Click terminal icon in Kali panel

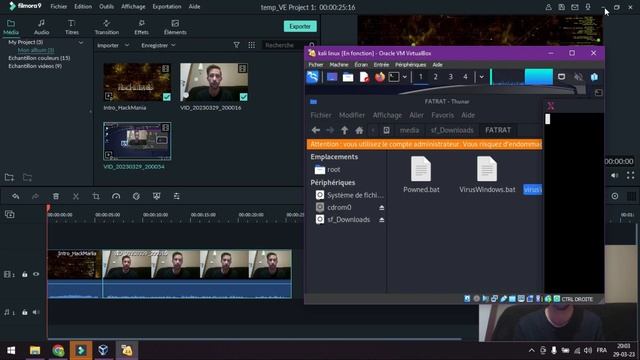click(394, 77)
